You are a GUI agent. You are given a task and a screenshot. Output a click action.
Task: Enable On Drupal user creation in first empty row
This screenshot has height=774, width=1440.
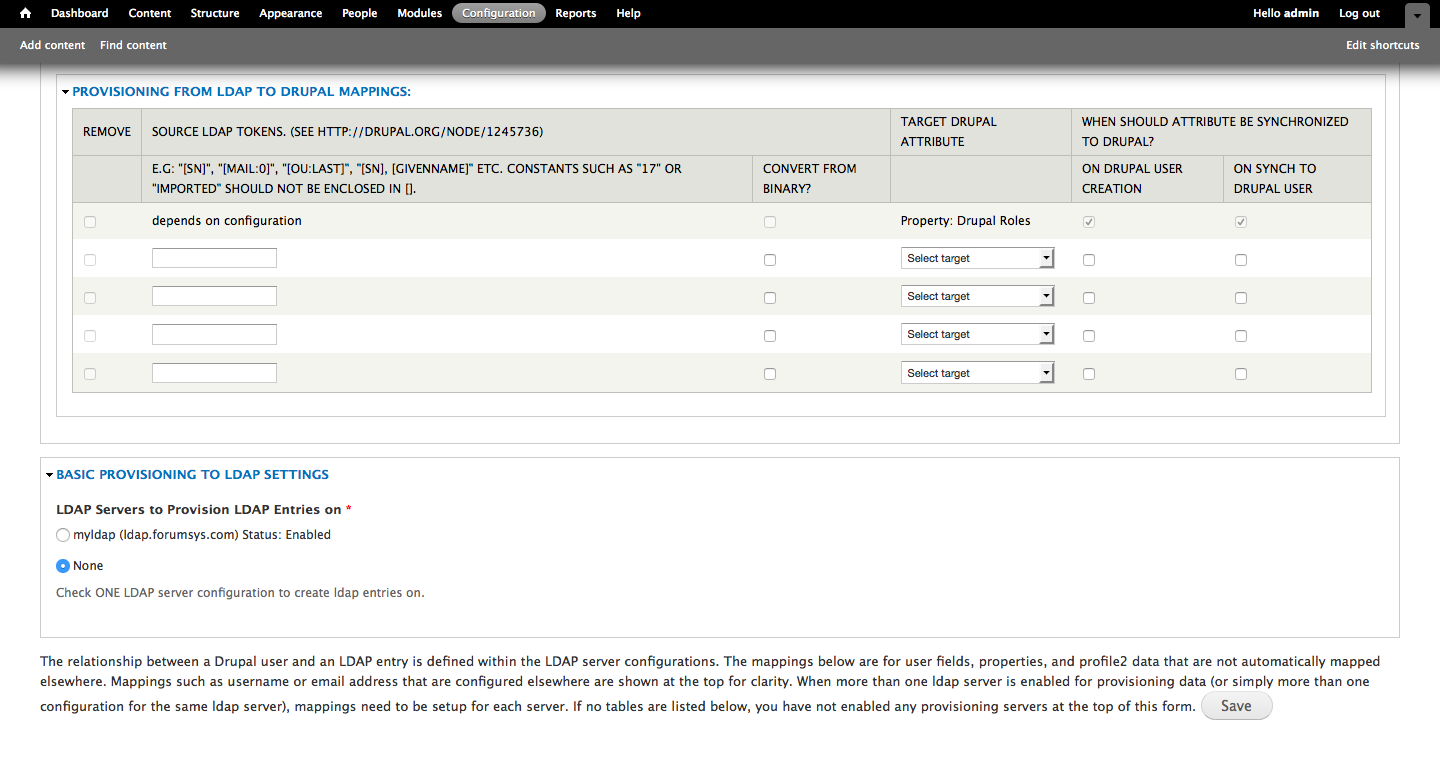point(1089,260)
